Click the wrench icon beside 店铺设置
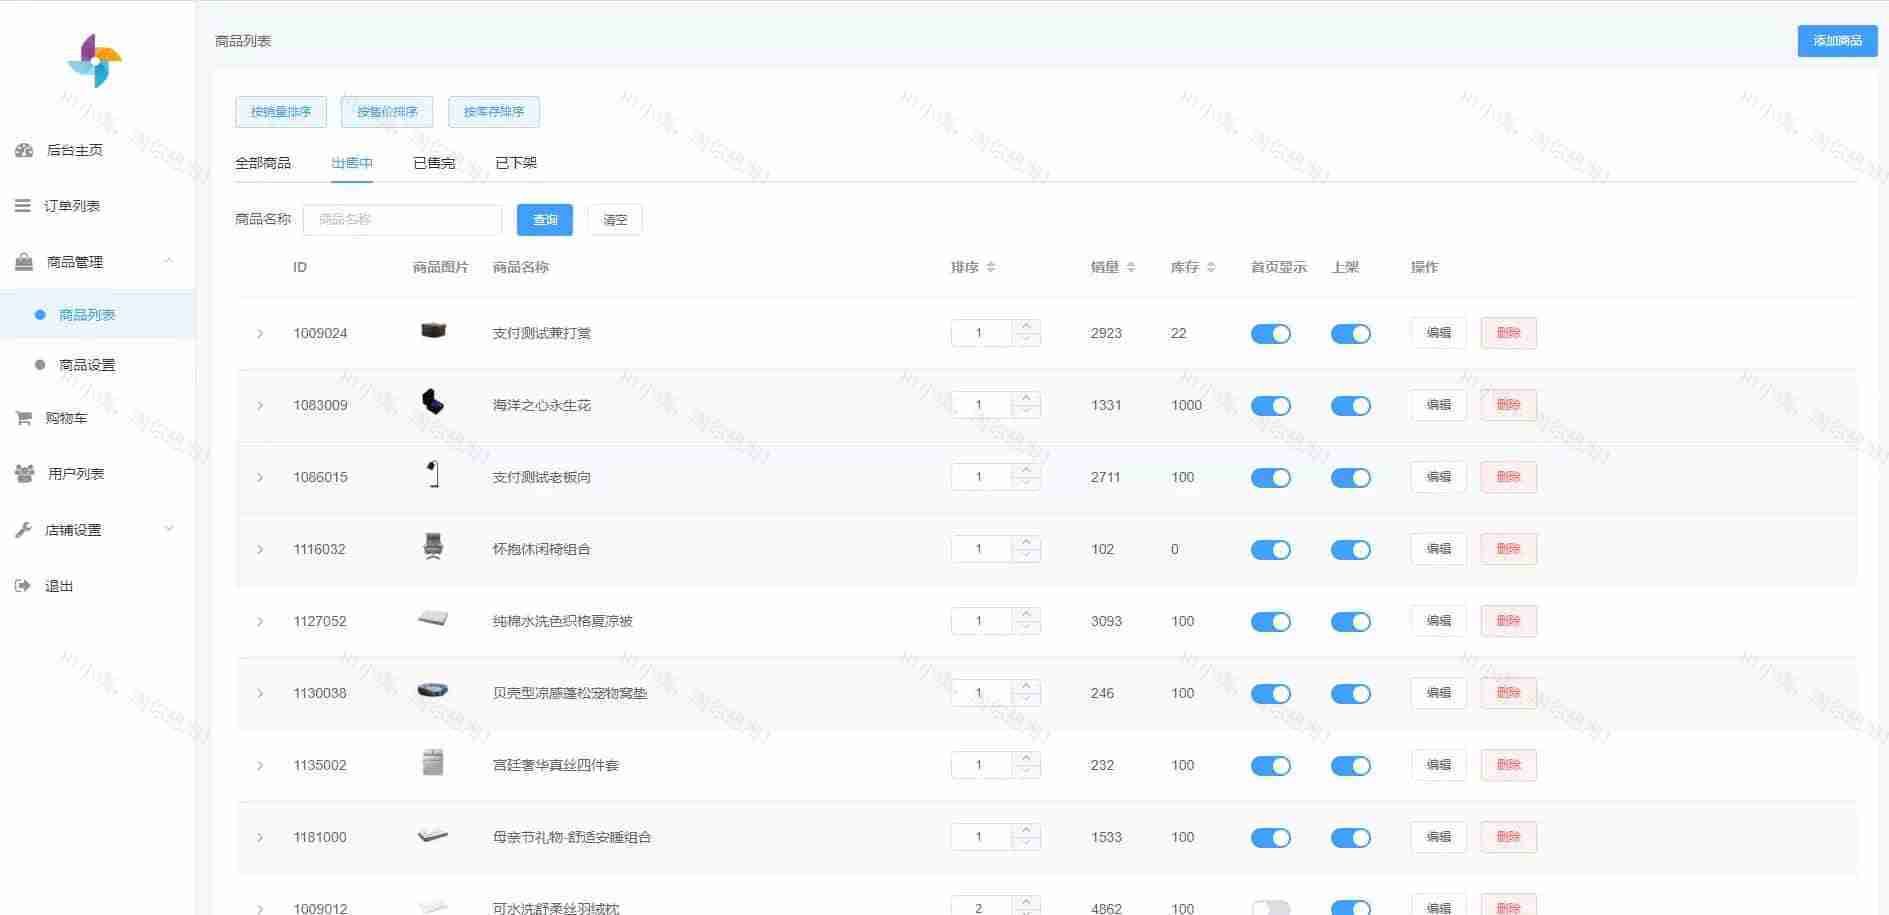This screenshot has width=1889, height=915. 23,530
